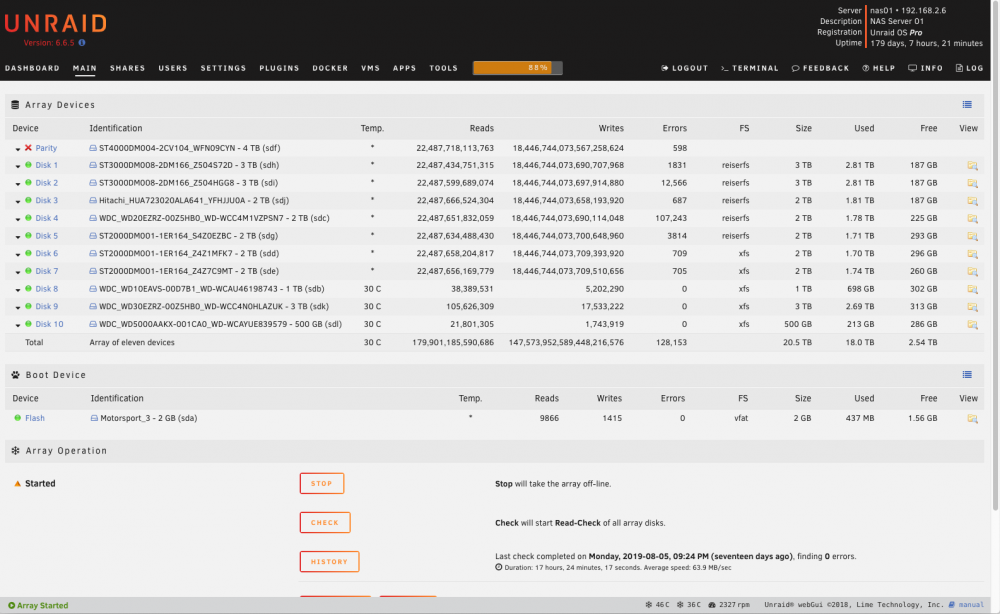
Task: Click the green status ball for Disk 1
Action: pyautogui.click(x=28, y=165)
